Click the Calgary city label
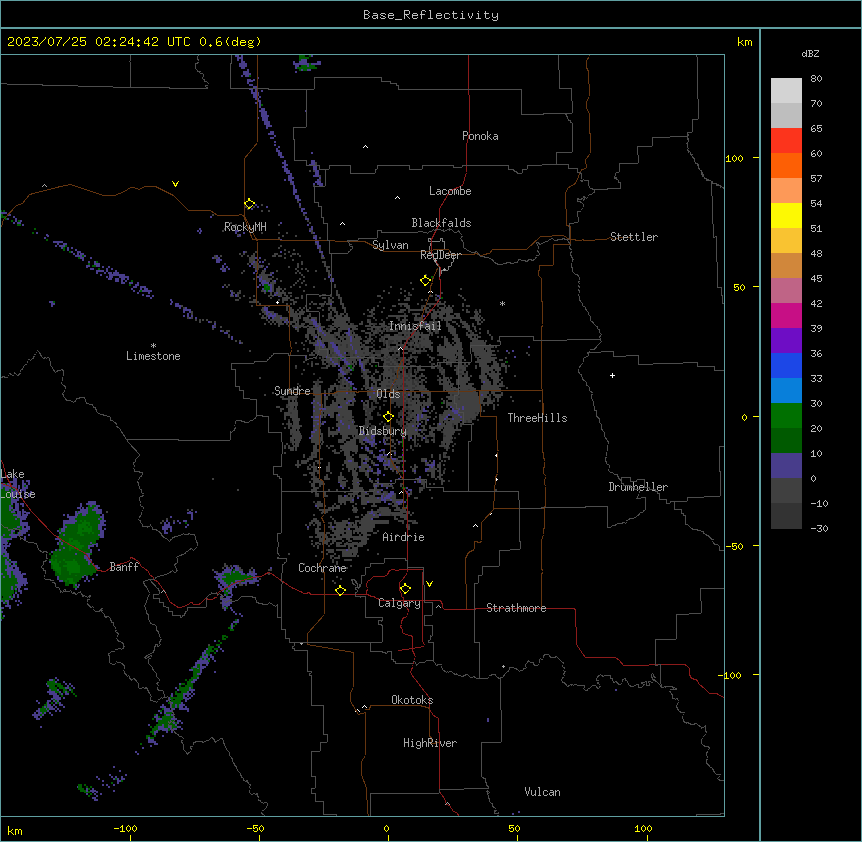 [x=399, y=603]
